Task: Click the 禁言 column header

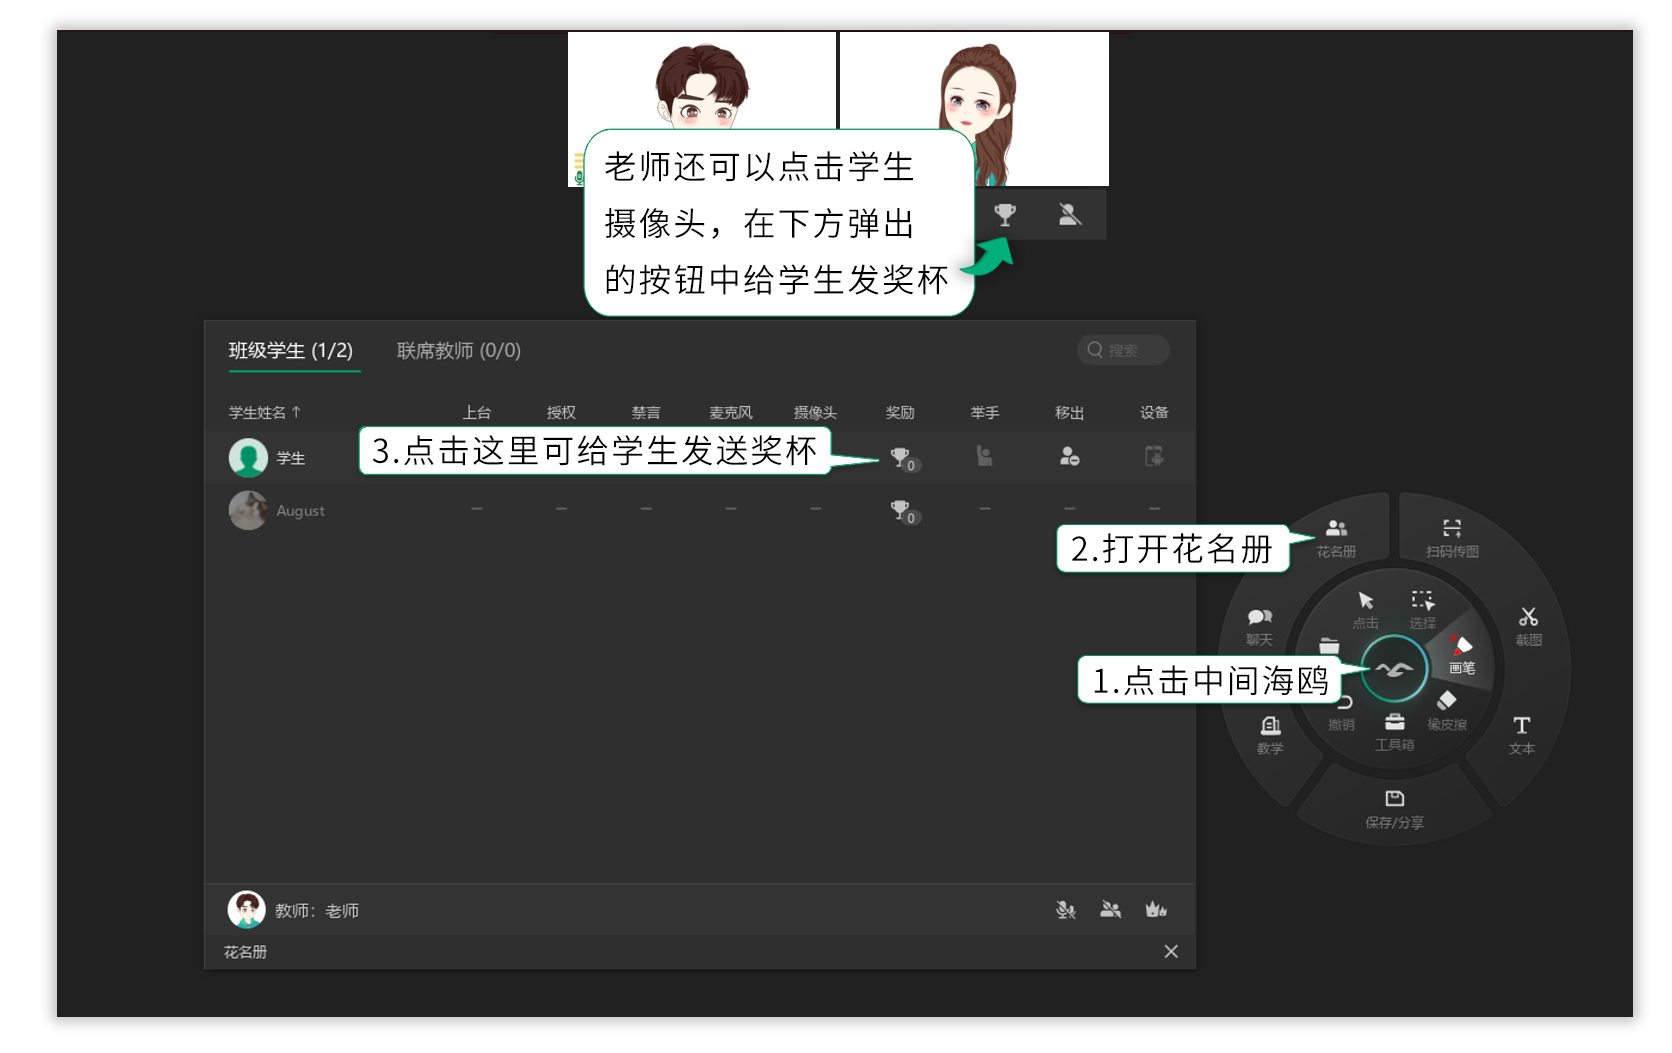Action: pos(646,412)
